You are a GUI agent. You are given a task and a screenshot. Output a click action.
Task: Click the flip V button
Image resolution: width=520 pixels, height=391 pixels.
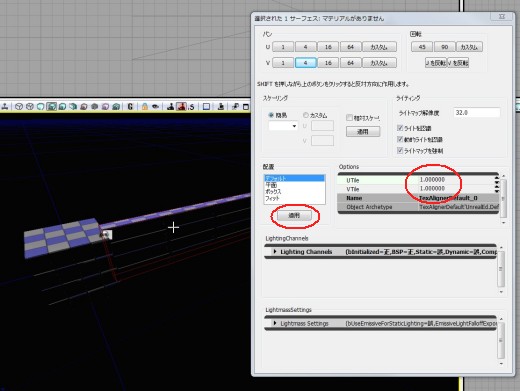click(458, 63)
